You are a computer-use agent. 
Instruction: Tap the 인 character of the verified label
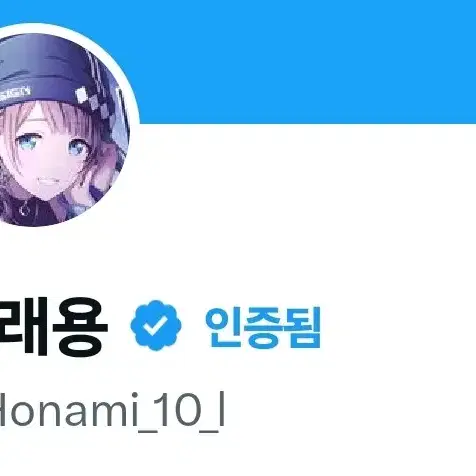coord(223,327)
